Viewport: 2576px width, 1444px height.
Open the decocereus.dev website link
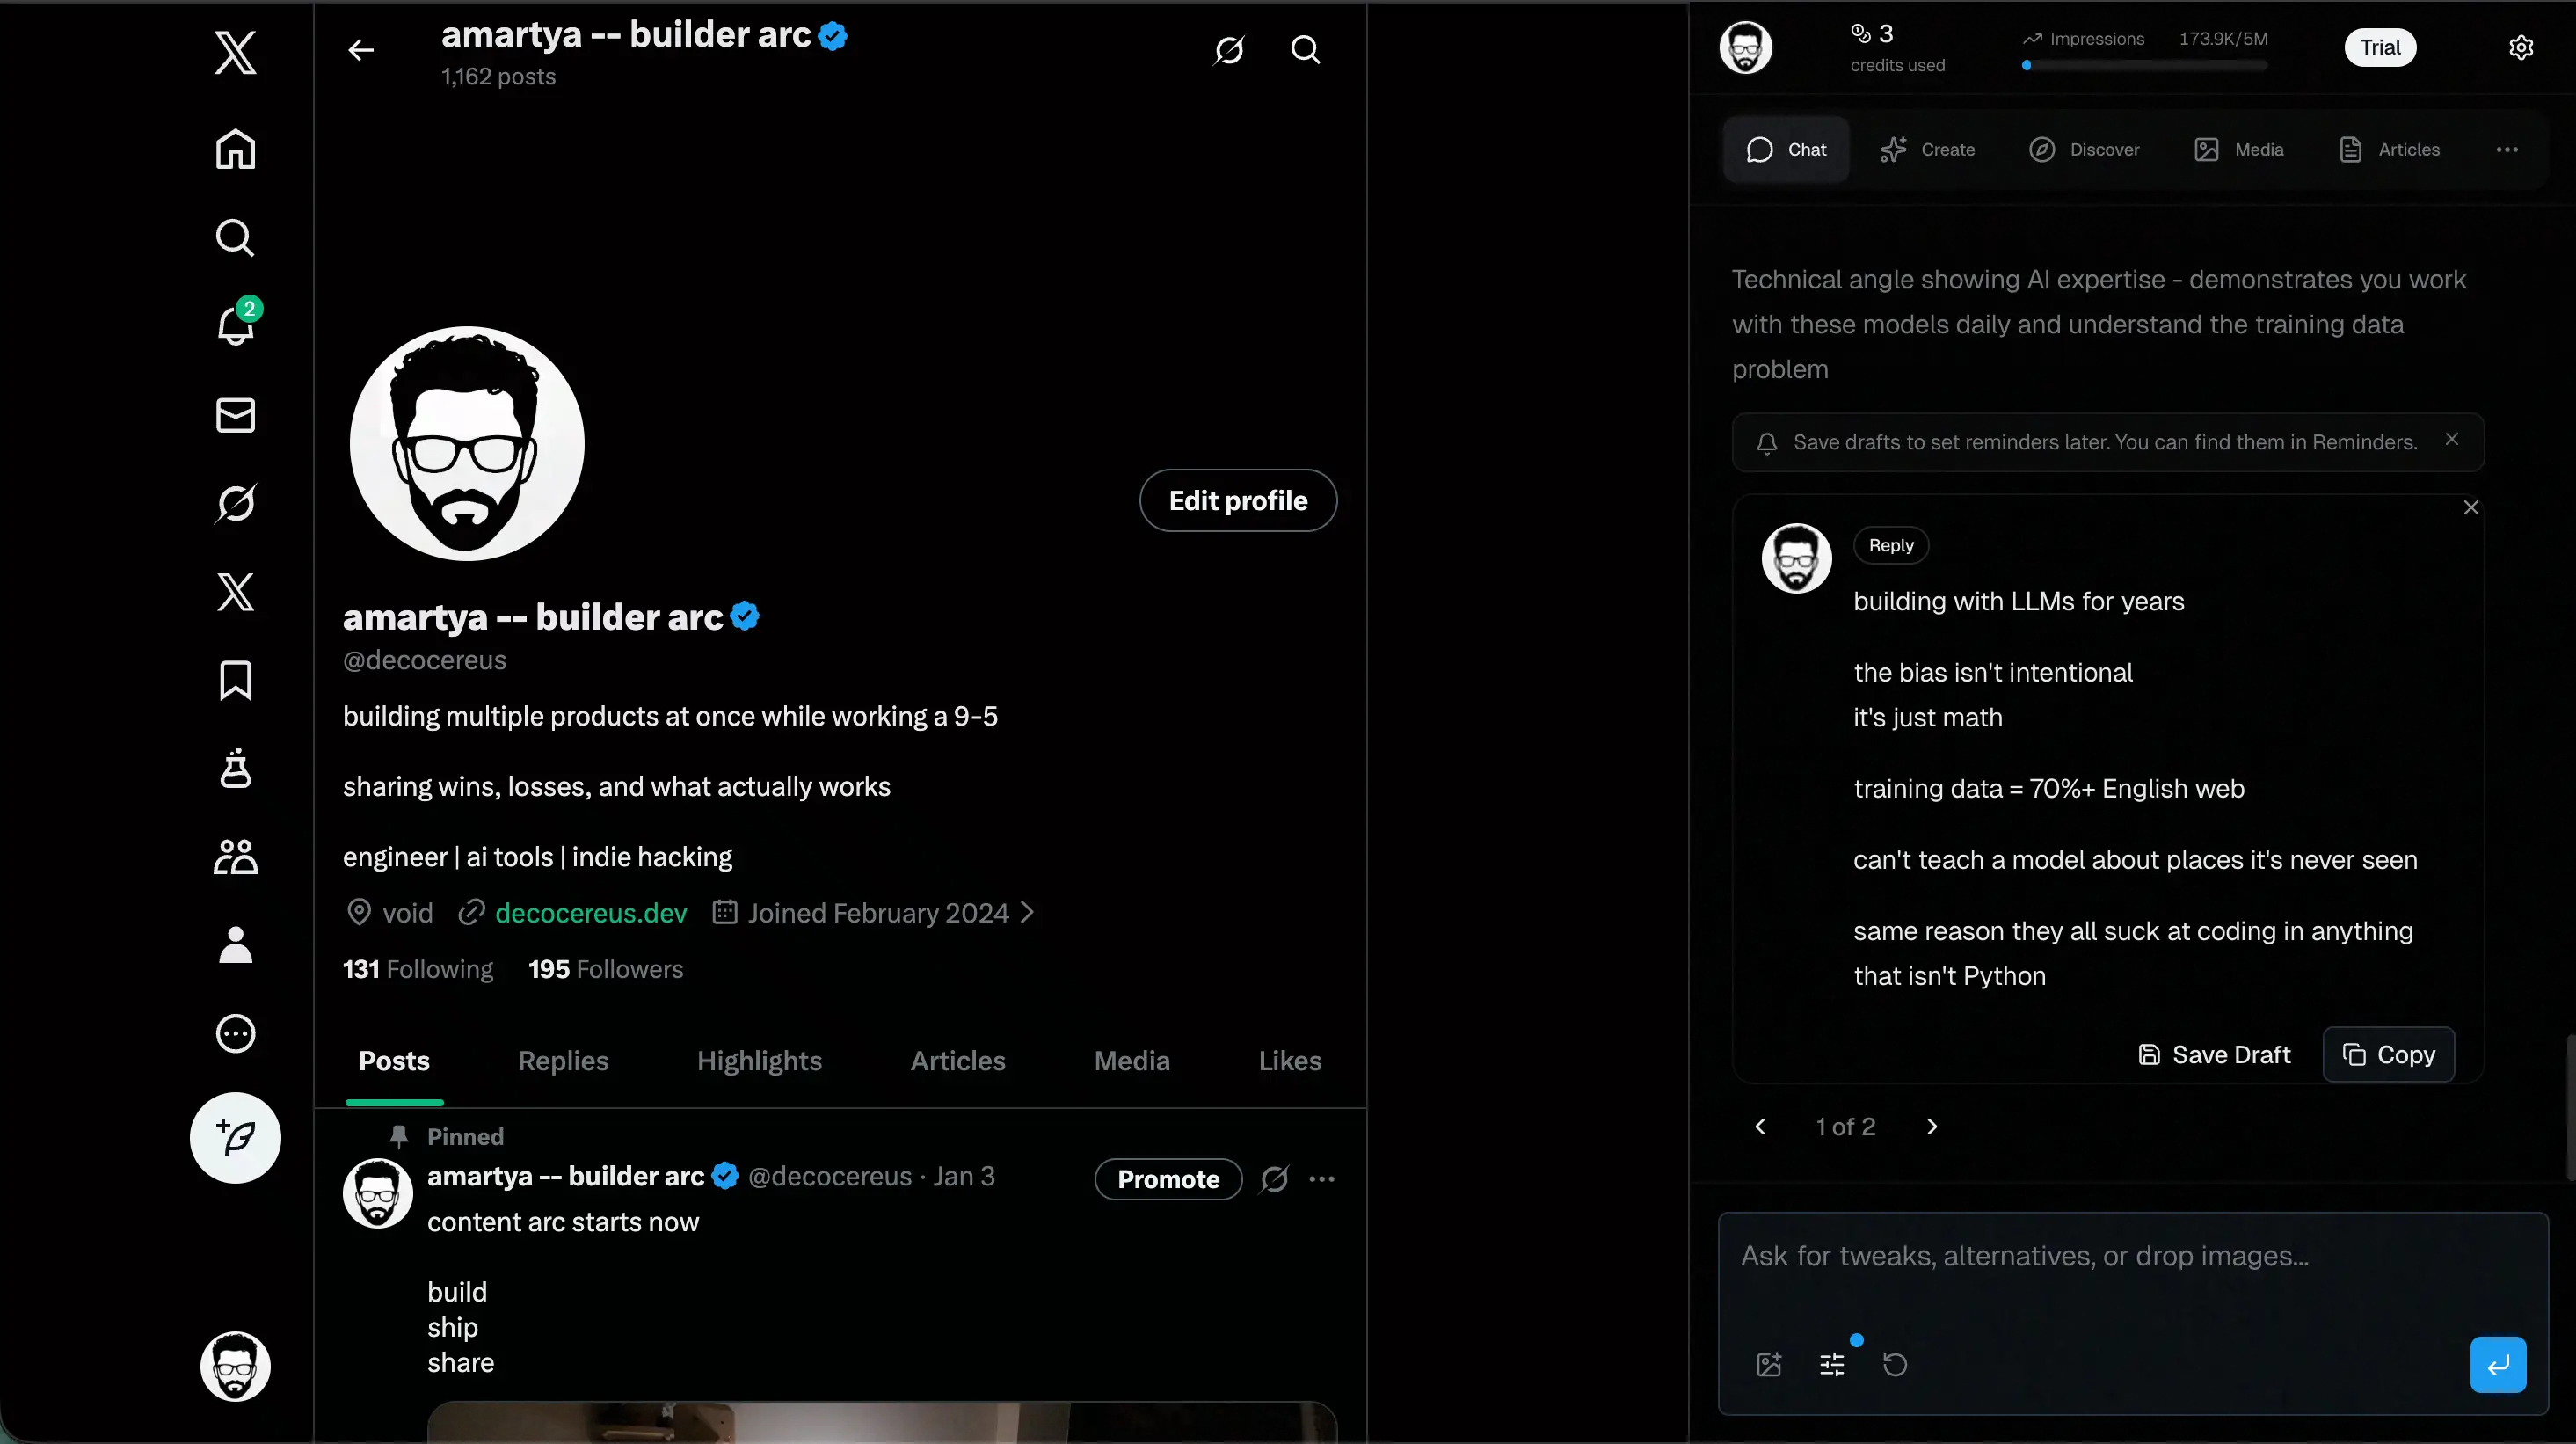(x=591, y=913)
